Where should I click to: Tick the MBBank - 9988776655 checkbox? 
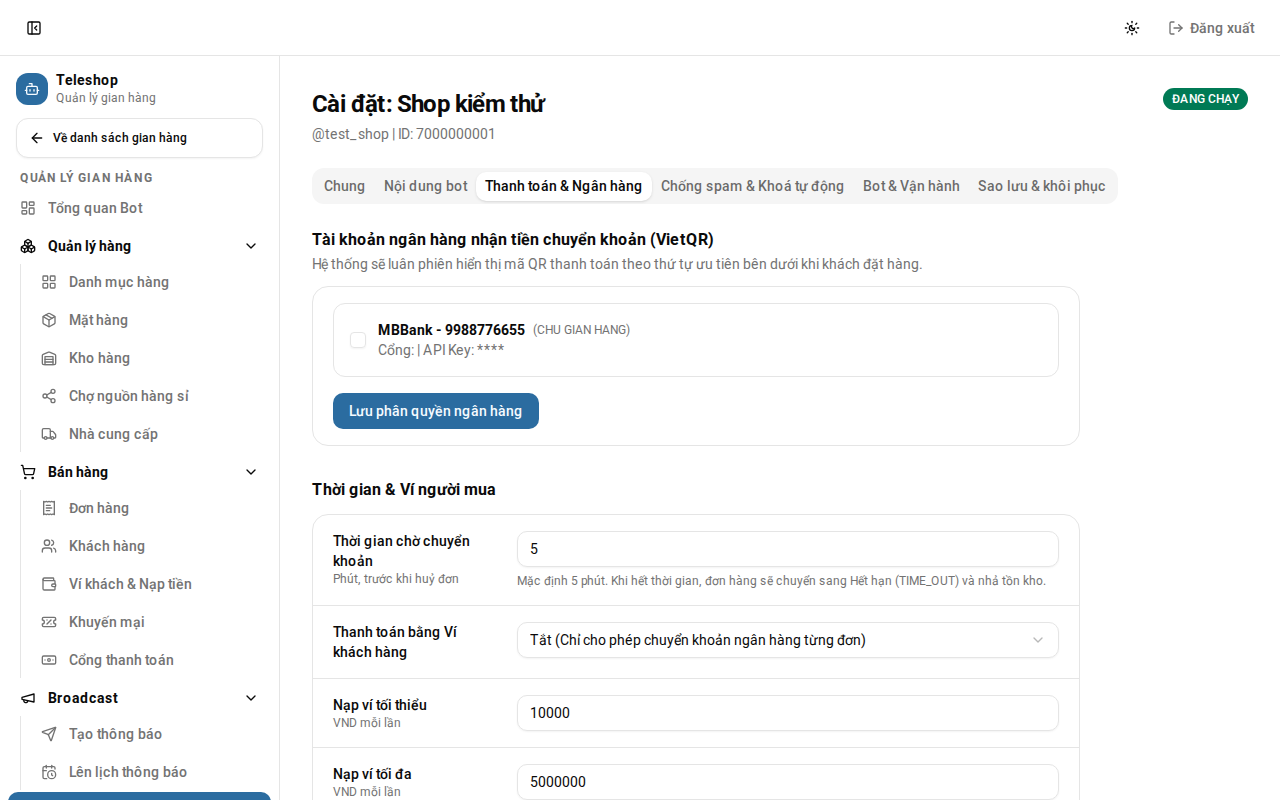[x=358, y=340]
